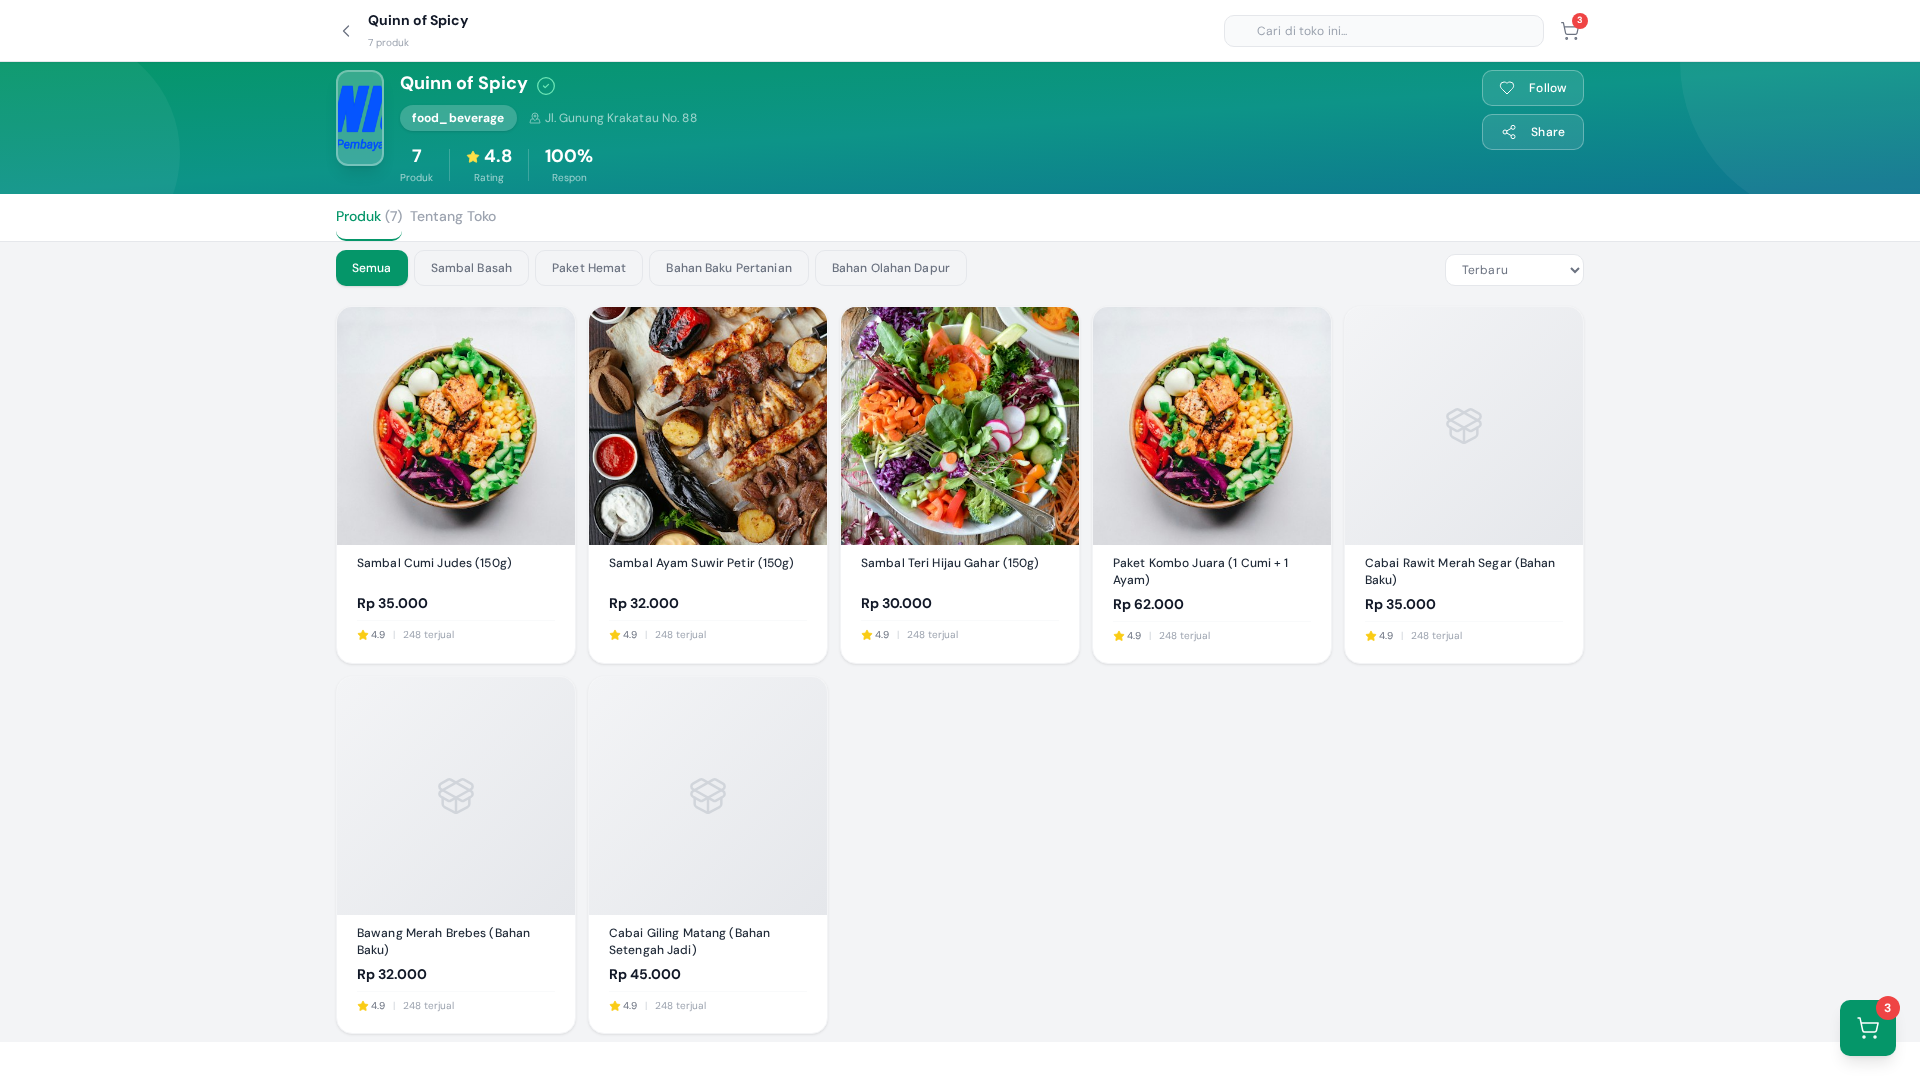Filter by Paket Hemat category
Viewport: 1920px width, 1080px height.
[x=589, y=268]
